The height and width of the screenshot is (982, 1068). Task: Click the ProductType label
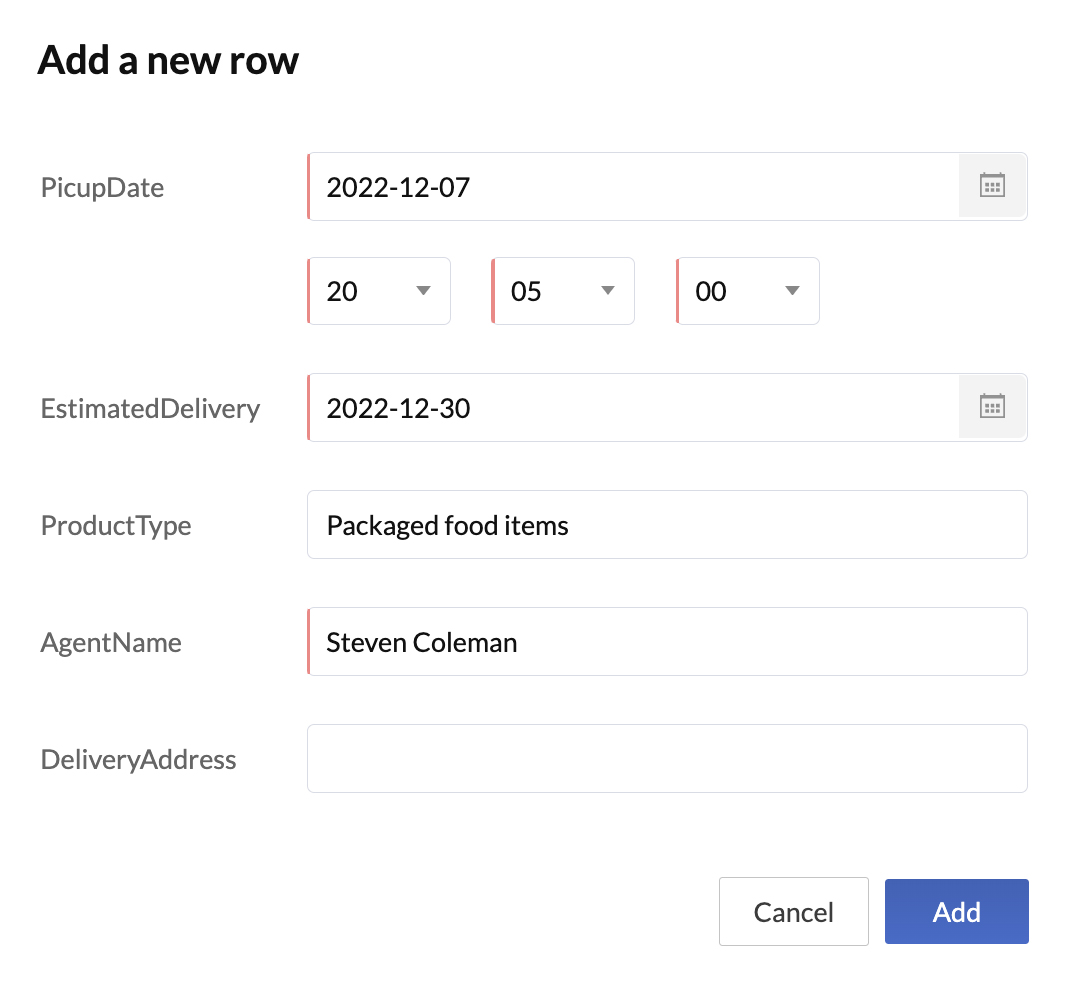click(x=116, y=525)
